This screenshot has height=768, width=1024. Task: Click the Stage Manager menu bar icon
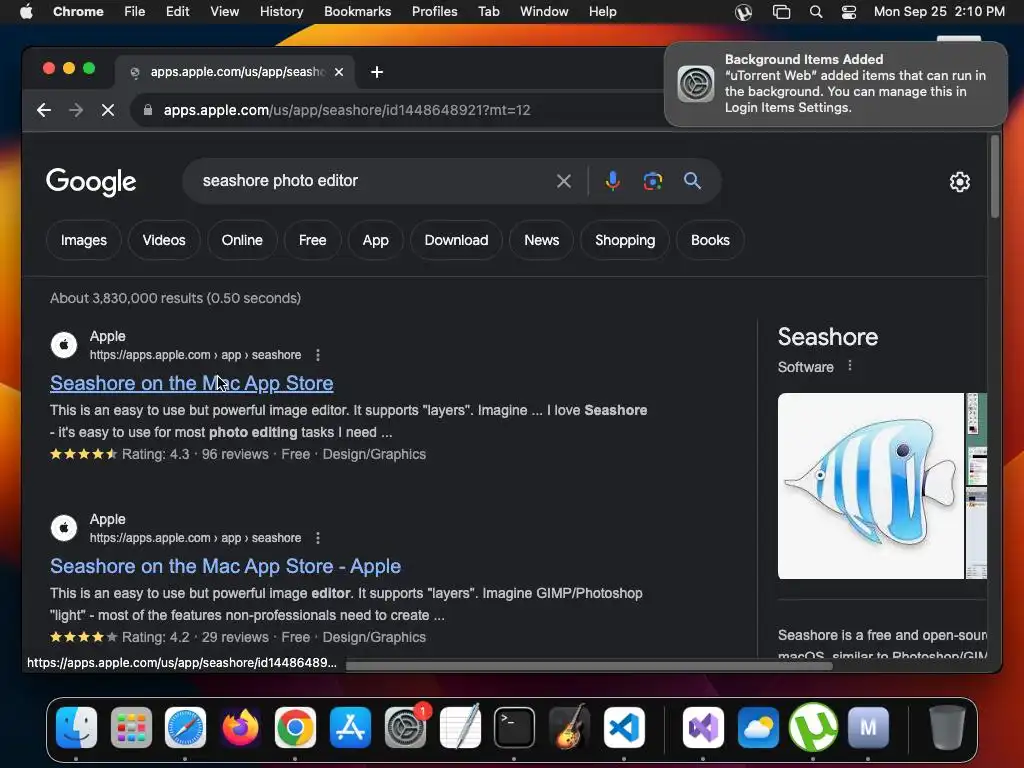[x=781, y=12]
